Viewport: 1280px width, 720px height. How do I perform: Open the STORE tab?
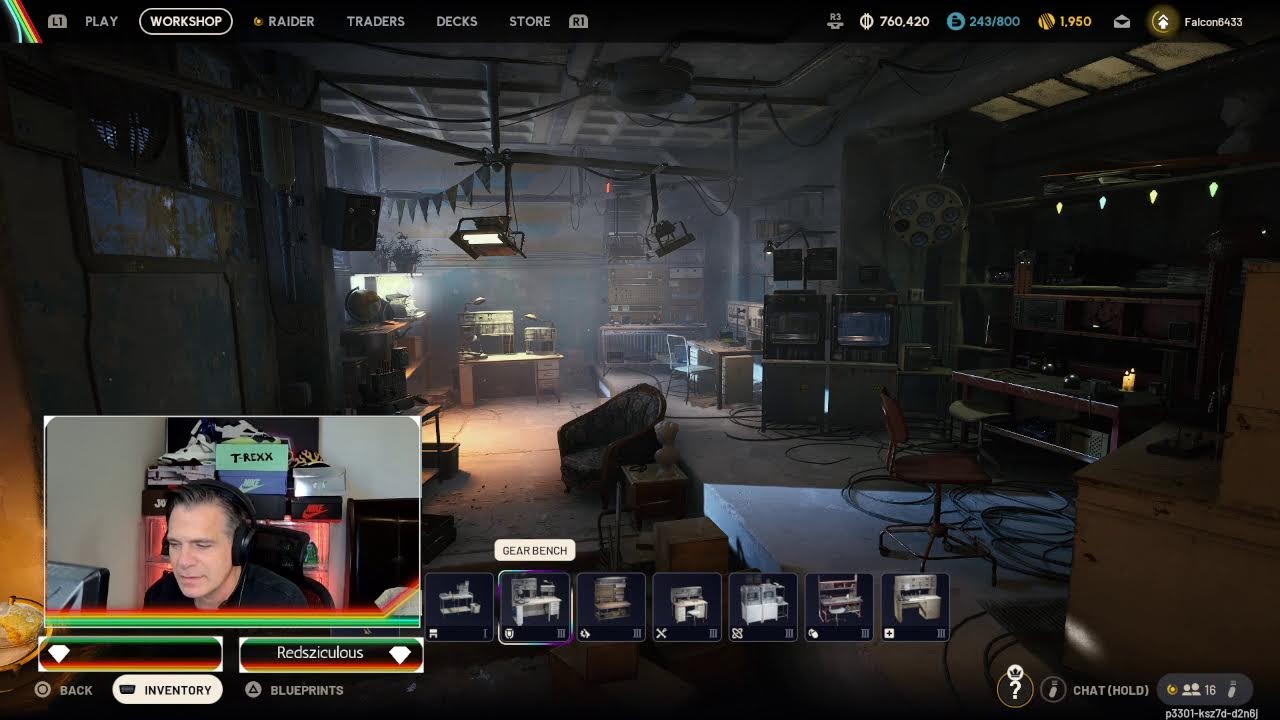coord(529,21)
